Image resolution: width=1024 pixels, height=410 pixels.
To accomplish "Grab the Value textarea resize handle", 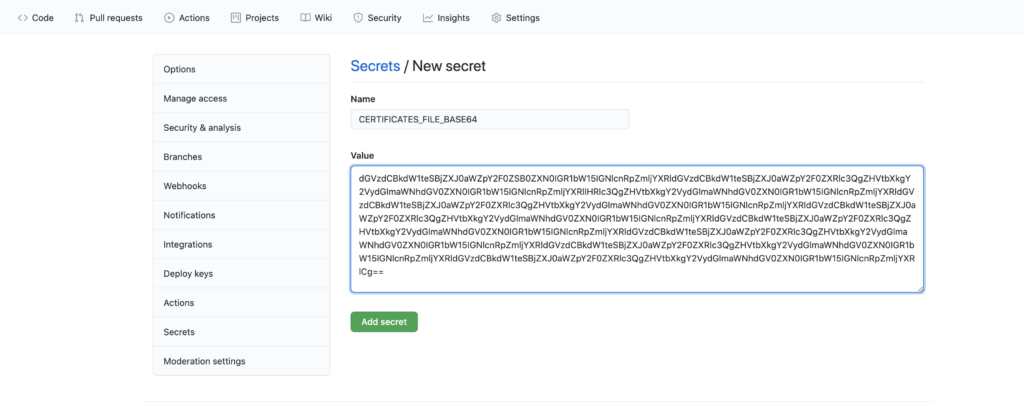I will pyautogui.click(x=920, y=289).
